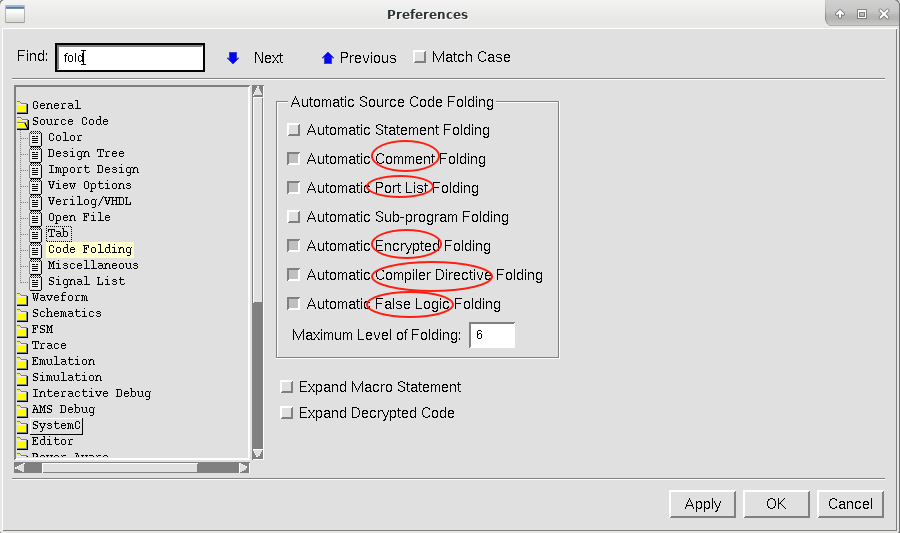The image size is (900, 533).
Task: Click the Signal List page icon
Action: pyautogui.click(x=36, y=282)
